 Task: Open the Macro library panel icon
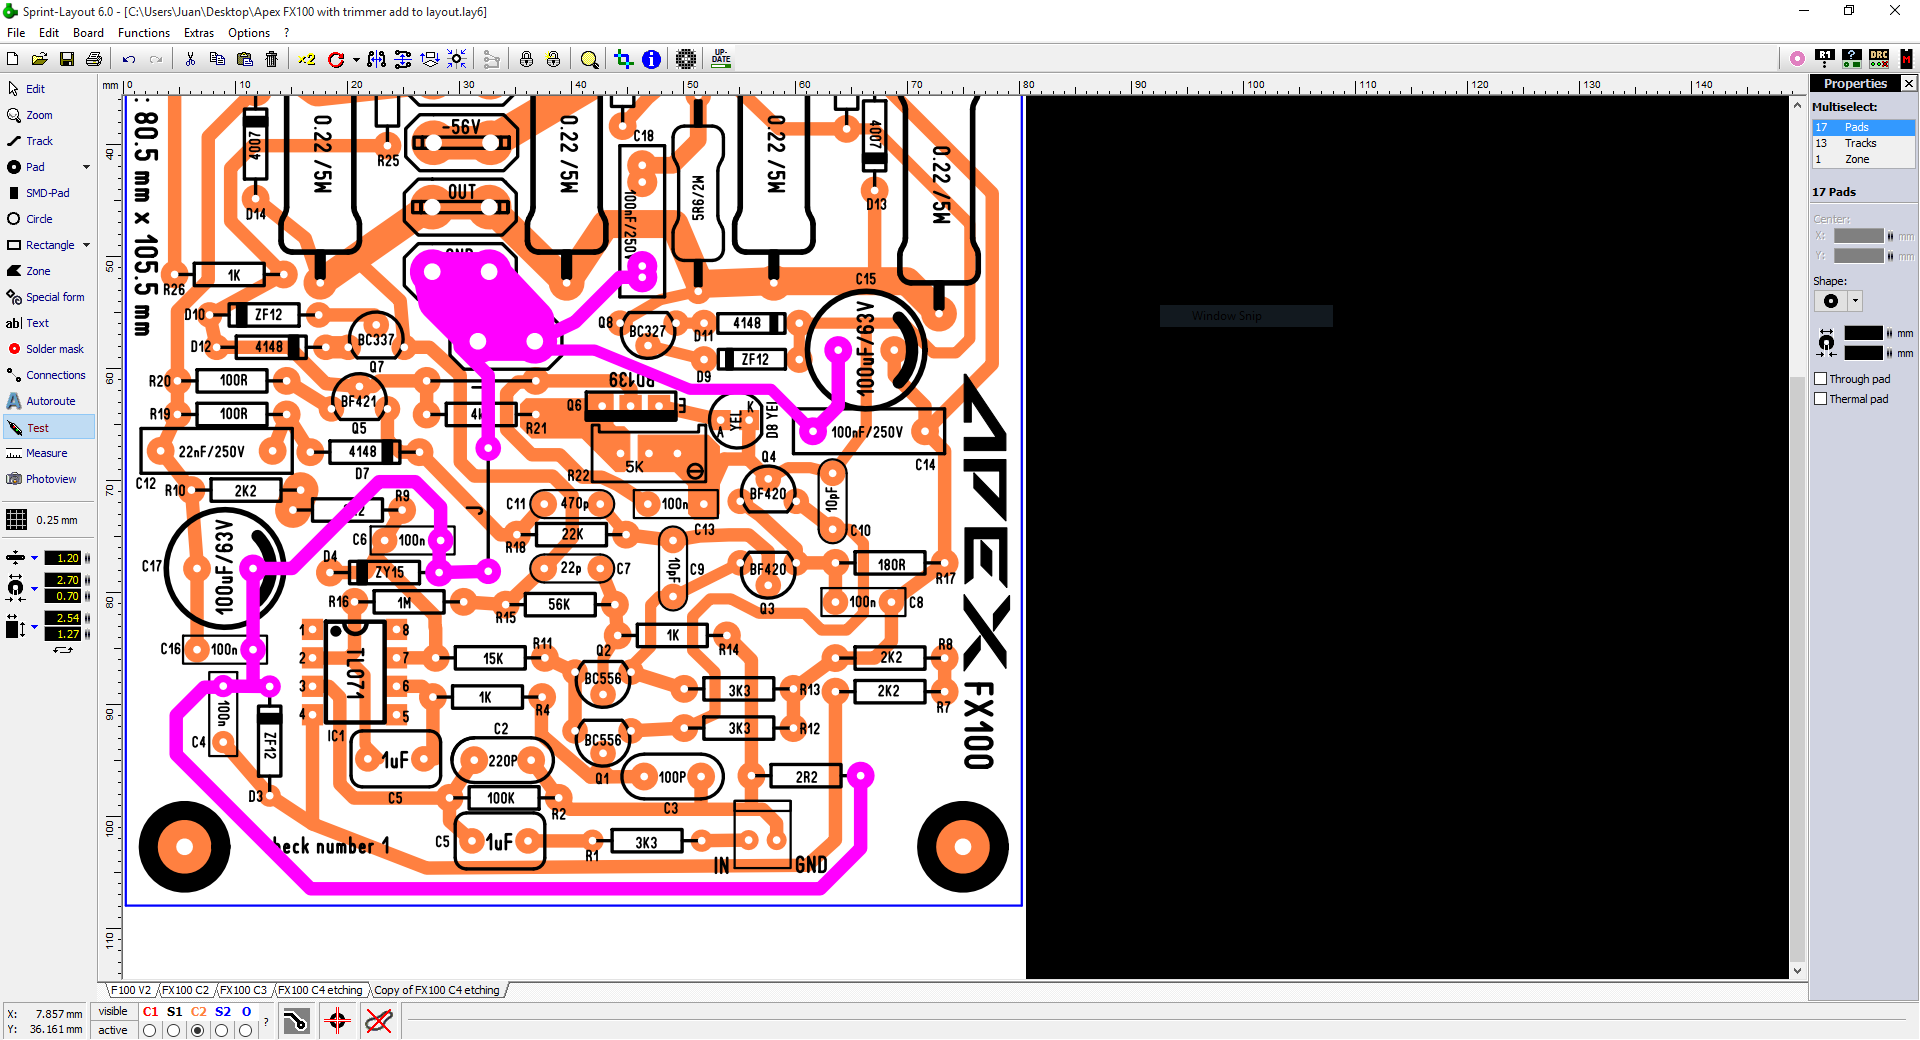(1906, 59)
